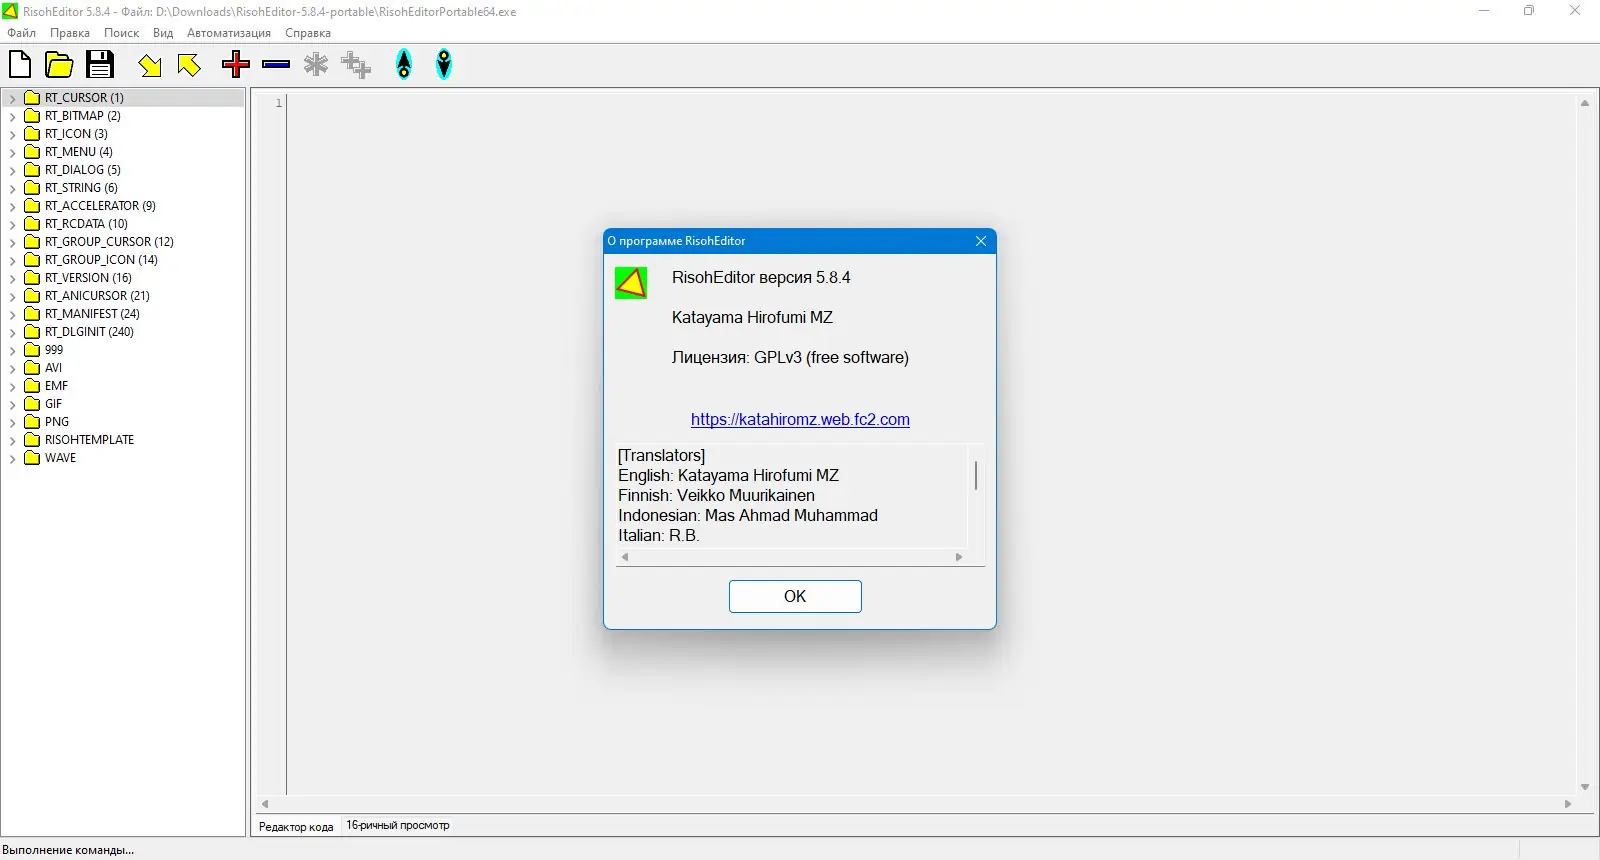The width and height of the screenshot is (1600, 860).
Task: Click the WAVE folder icon
Action: pyautogui.click(x=32, y=458)
